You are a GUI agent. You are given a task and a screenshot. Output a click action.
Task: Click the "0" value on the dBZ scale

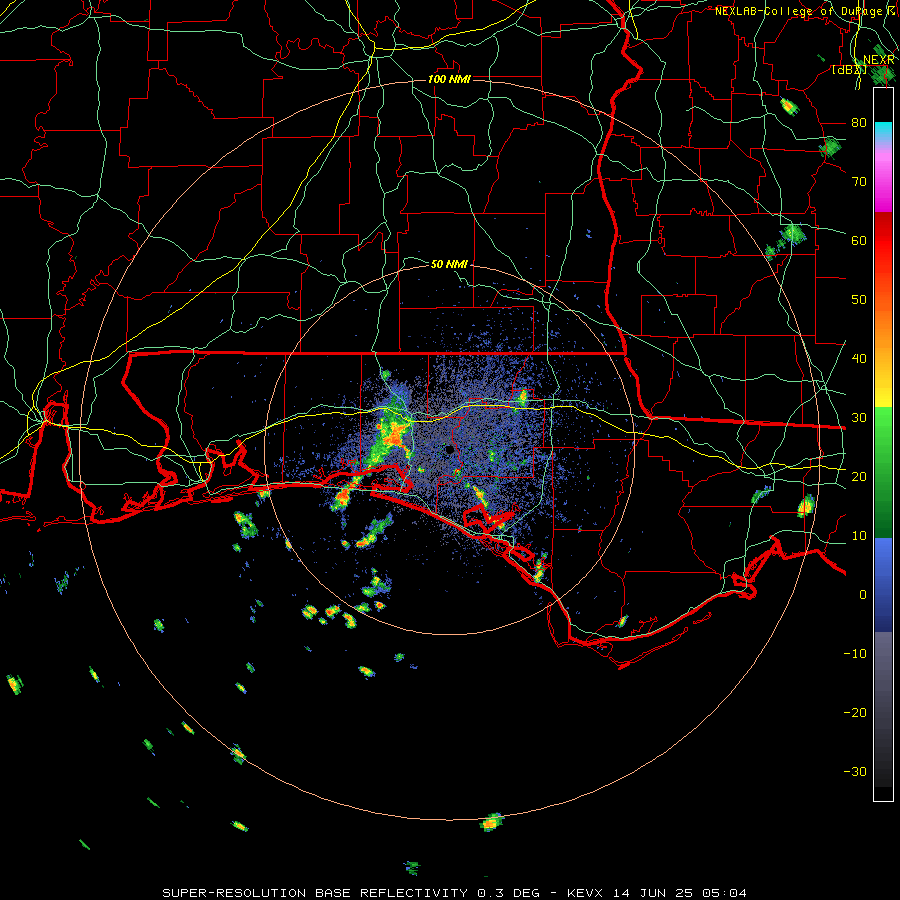coord(863,595)
